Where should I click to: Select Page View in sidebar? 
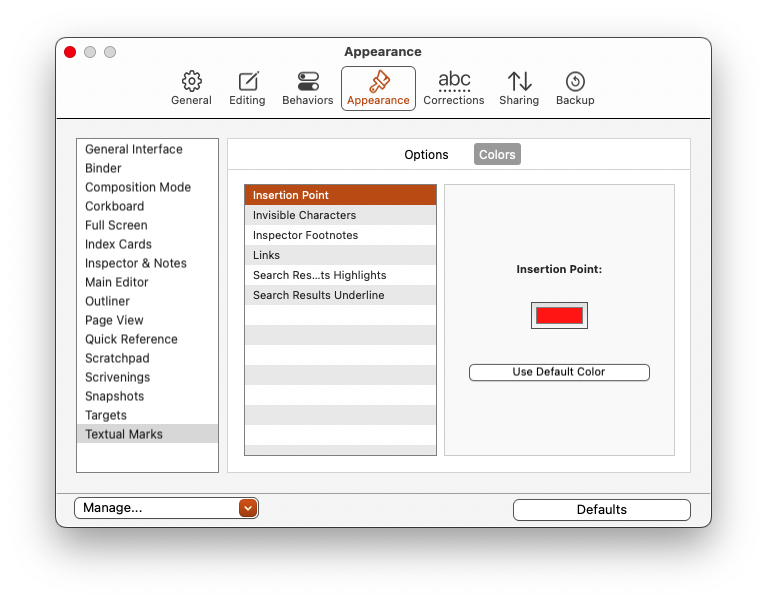click(x=147, y=321)
